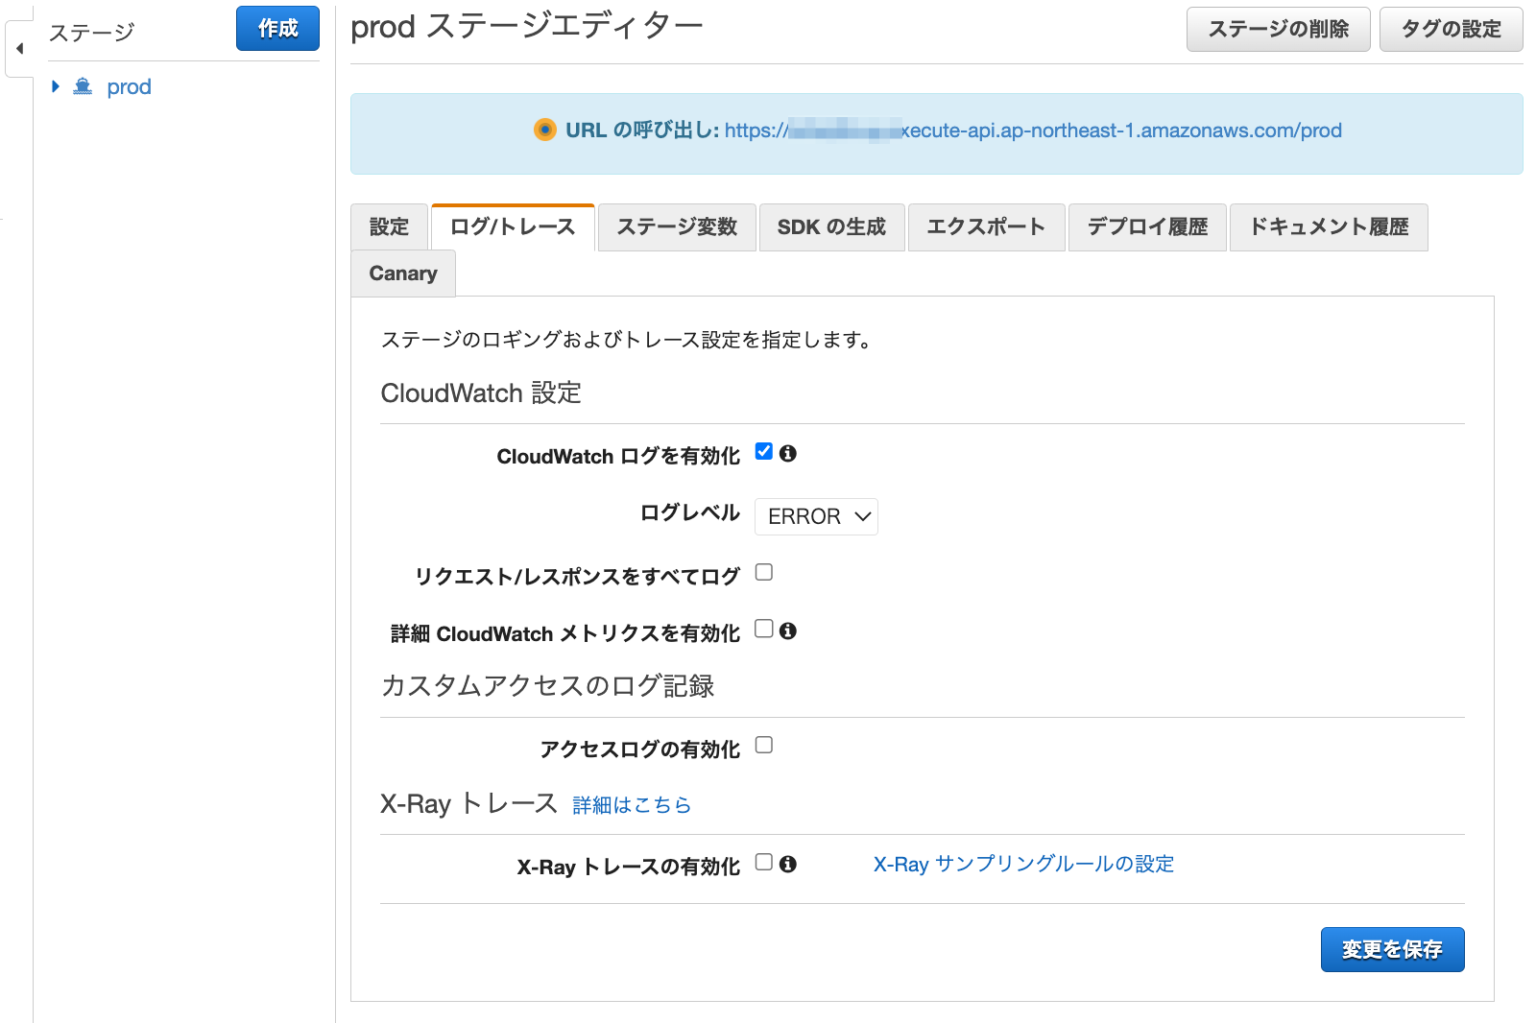The image size is (1536, 1023).
Task: Enable X-Ray トレースの有効化
Action: point(763,862)
